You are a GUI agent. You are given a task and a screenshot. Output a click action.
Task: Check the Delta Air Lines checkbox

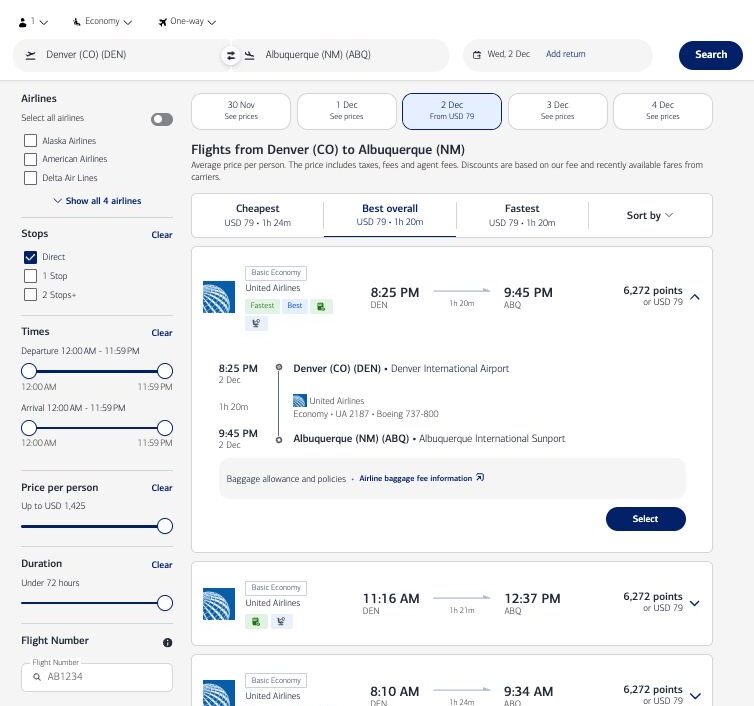click(x=30, y=178)
